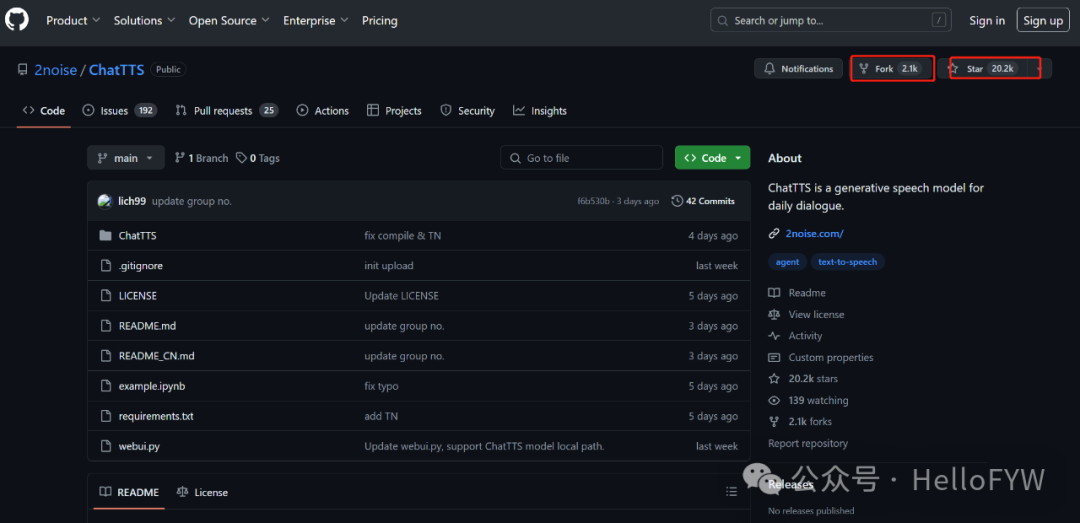The width and height of the screenshot is (1080, 523).
Task: Fork the repository
Action: pyautogui.click(x=892, y=69)
